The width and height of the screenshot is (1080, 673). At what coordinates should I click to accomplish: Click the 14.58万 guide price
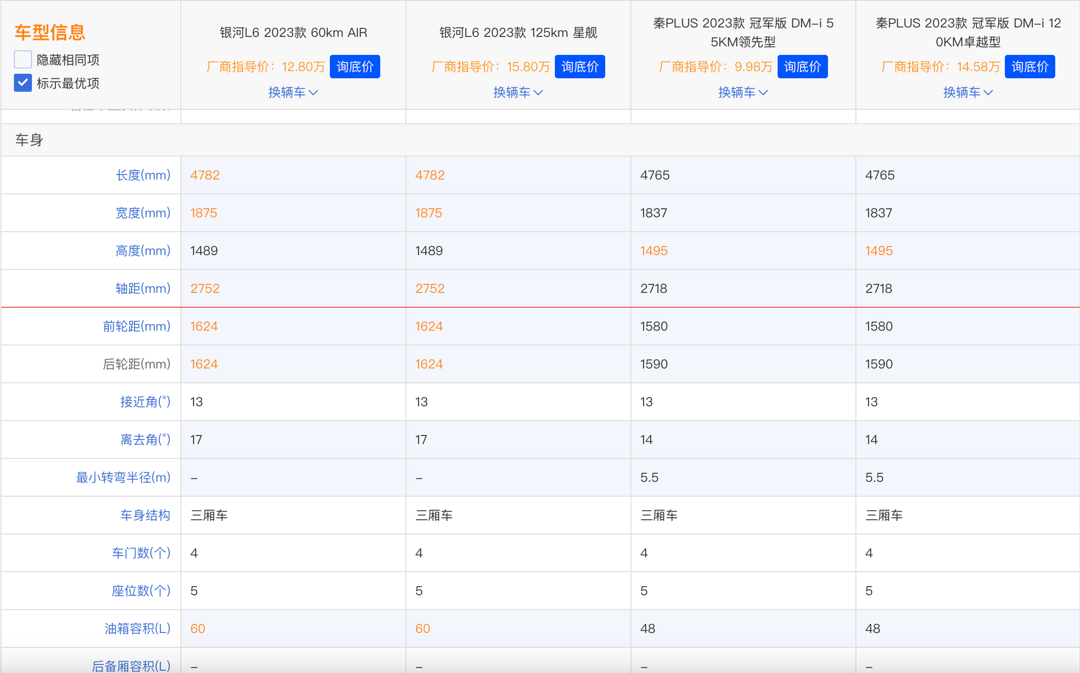[978, 67]
